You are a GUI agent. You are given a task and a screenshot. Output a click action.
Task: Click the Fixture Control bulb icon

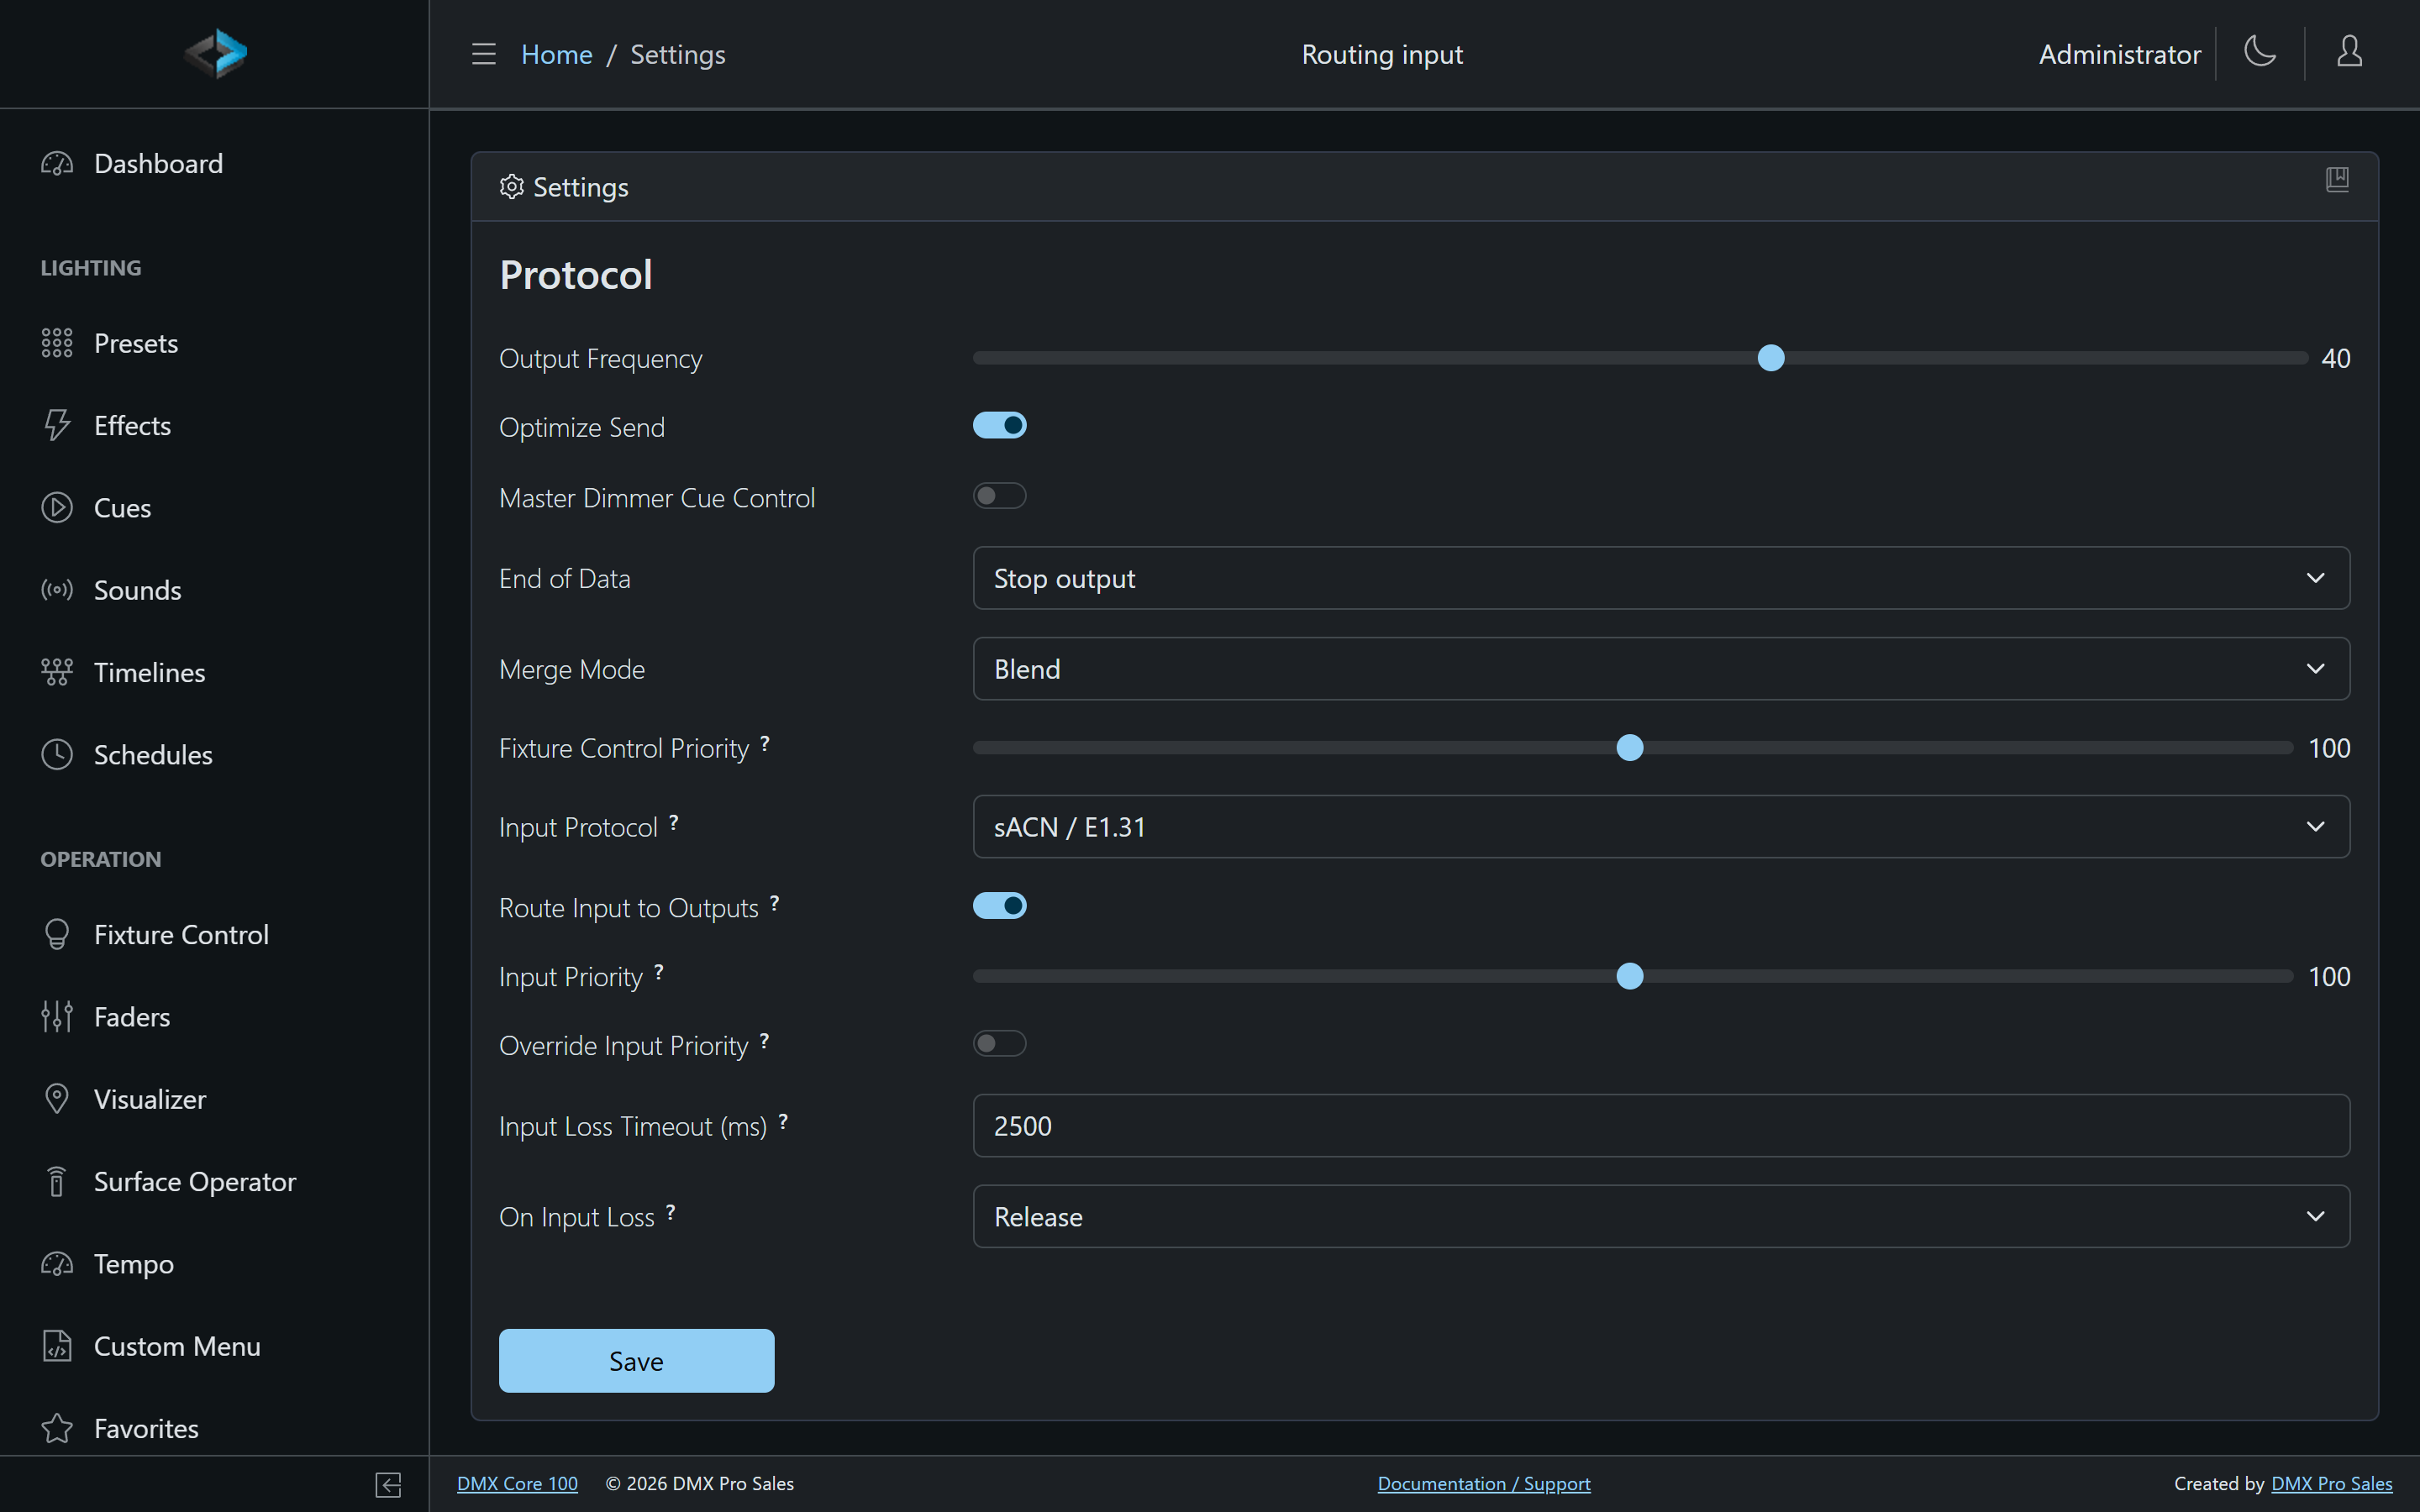[x=57, y=935]
